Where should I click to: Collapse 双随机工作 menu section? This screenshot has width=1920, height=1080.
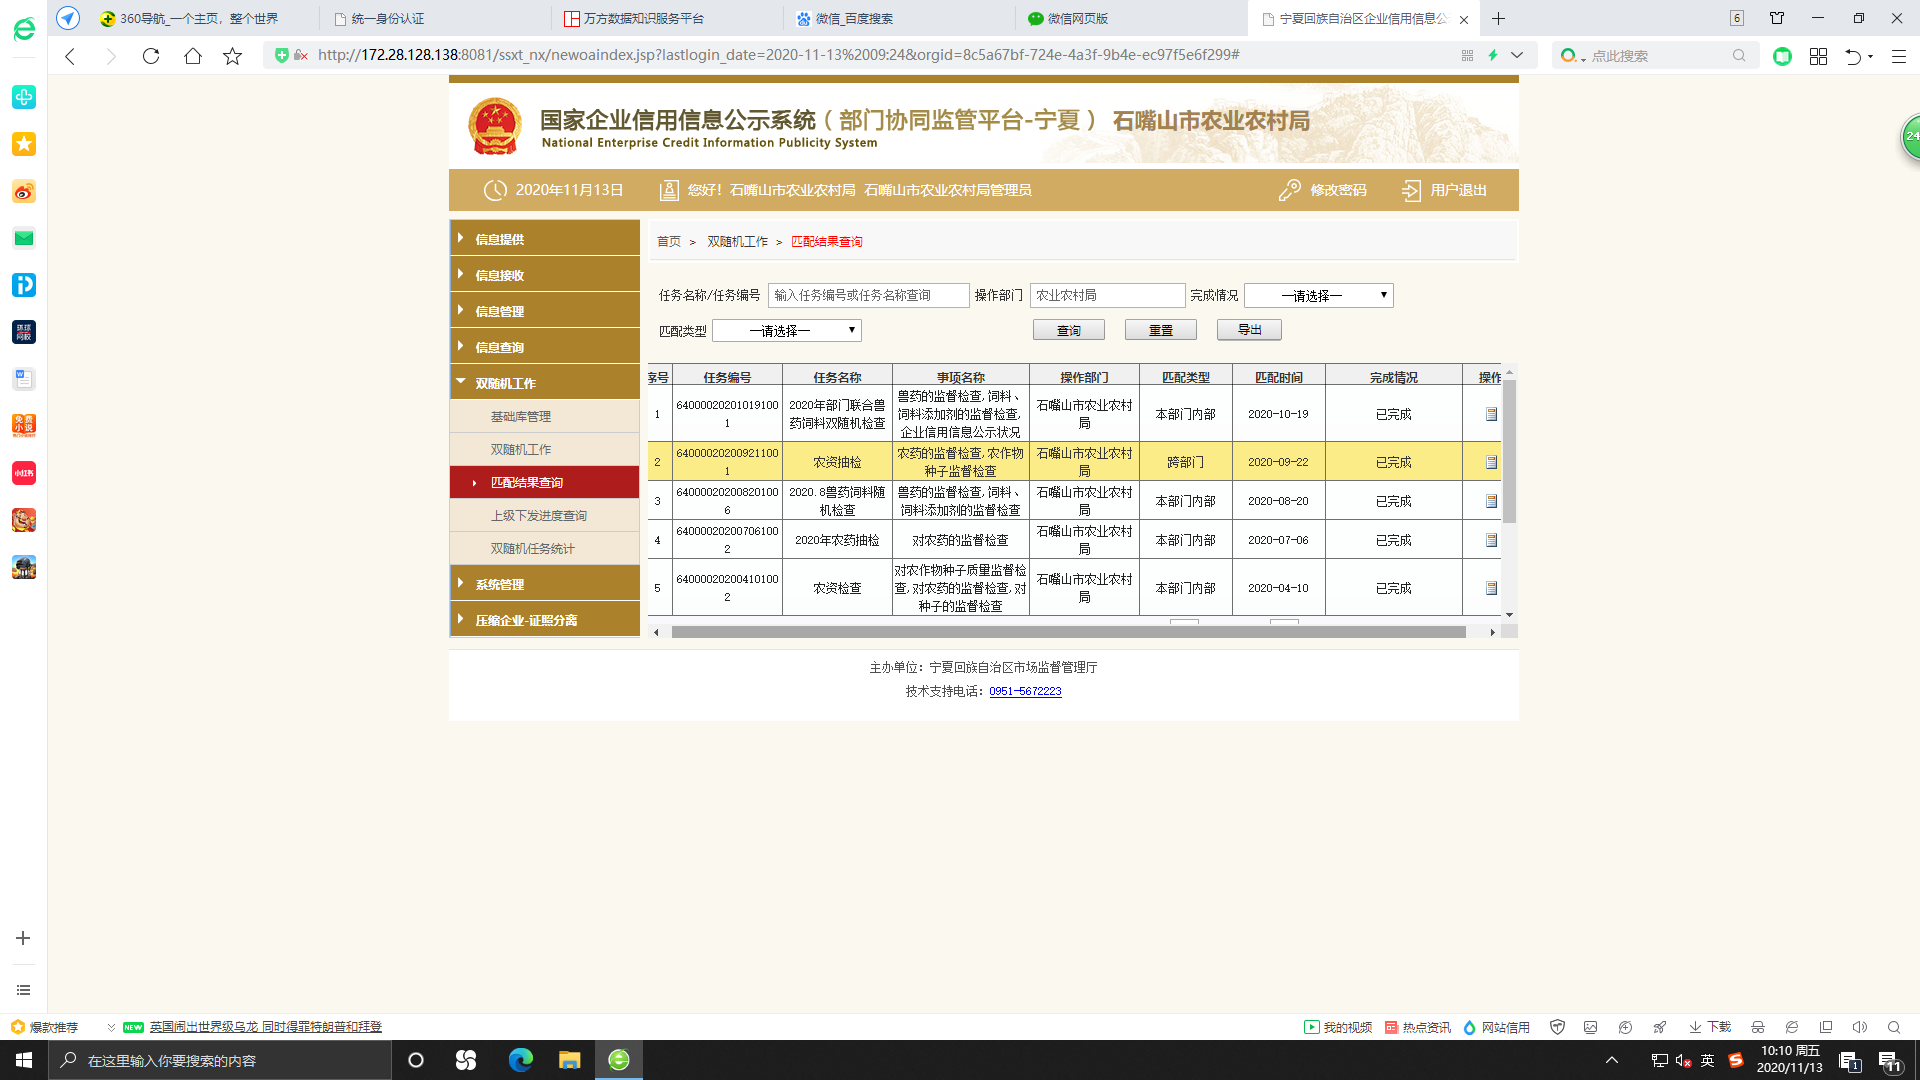point(545,383)
